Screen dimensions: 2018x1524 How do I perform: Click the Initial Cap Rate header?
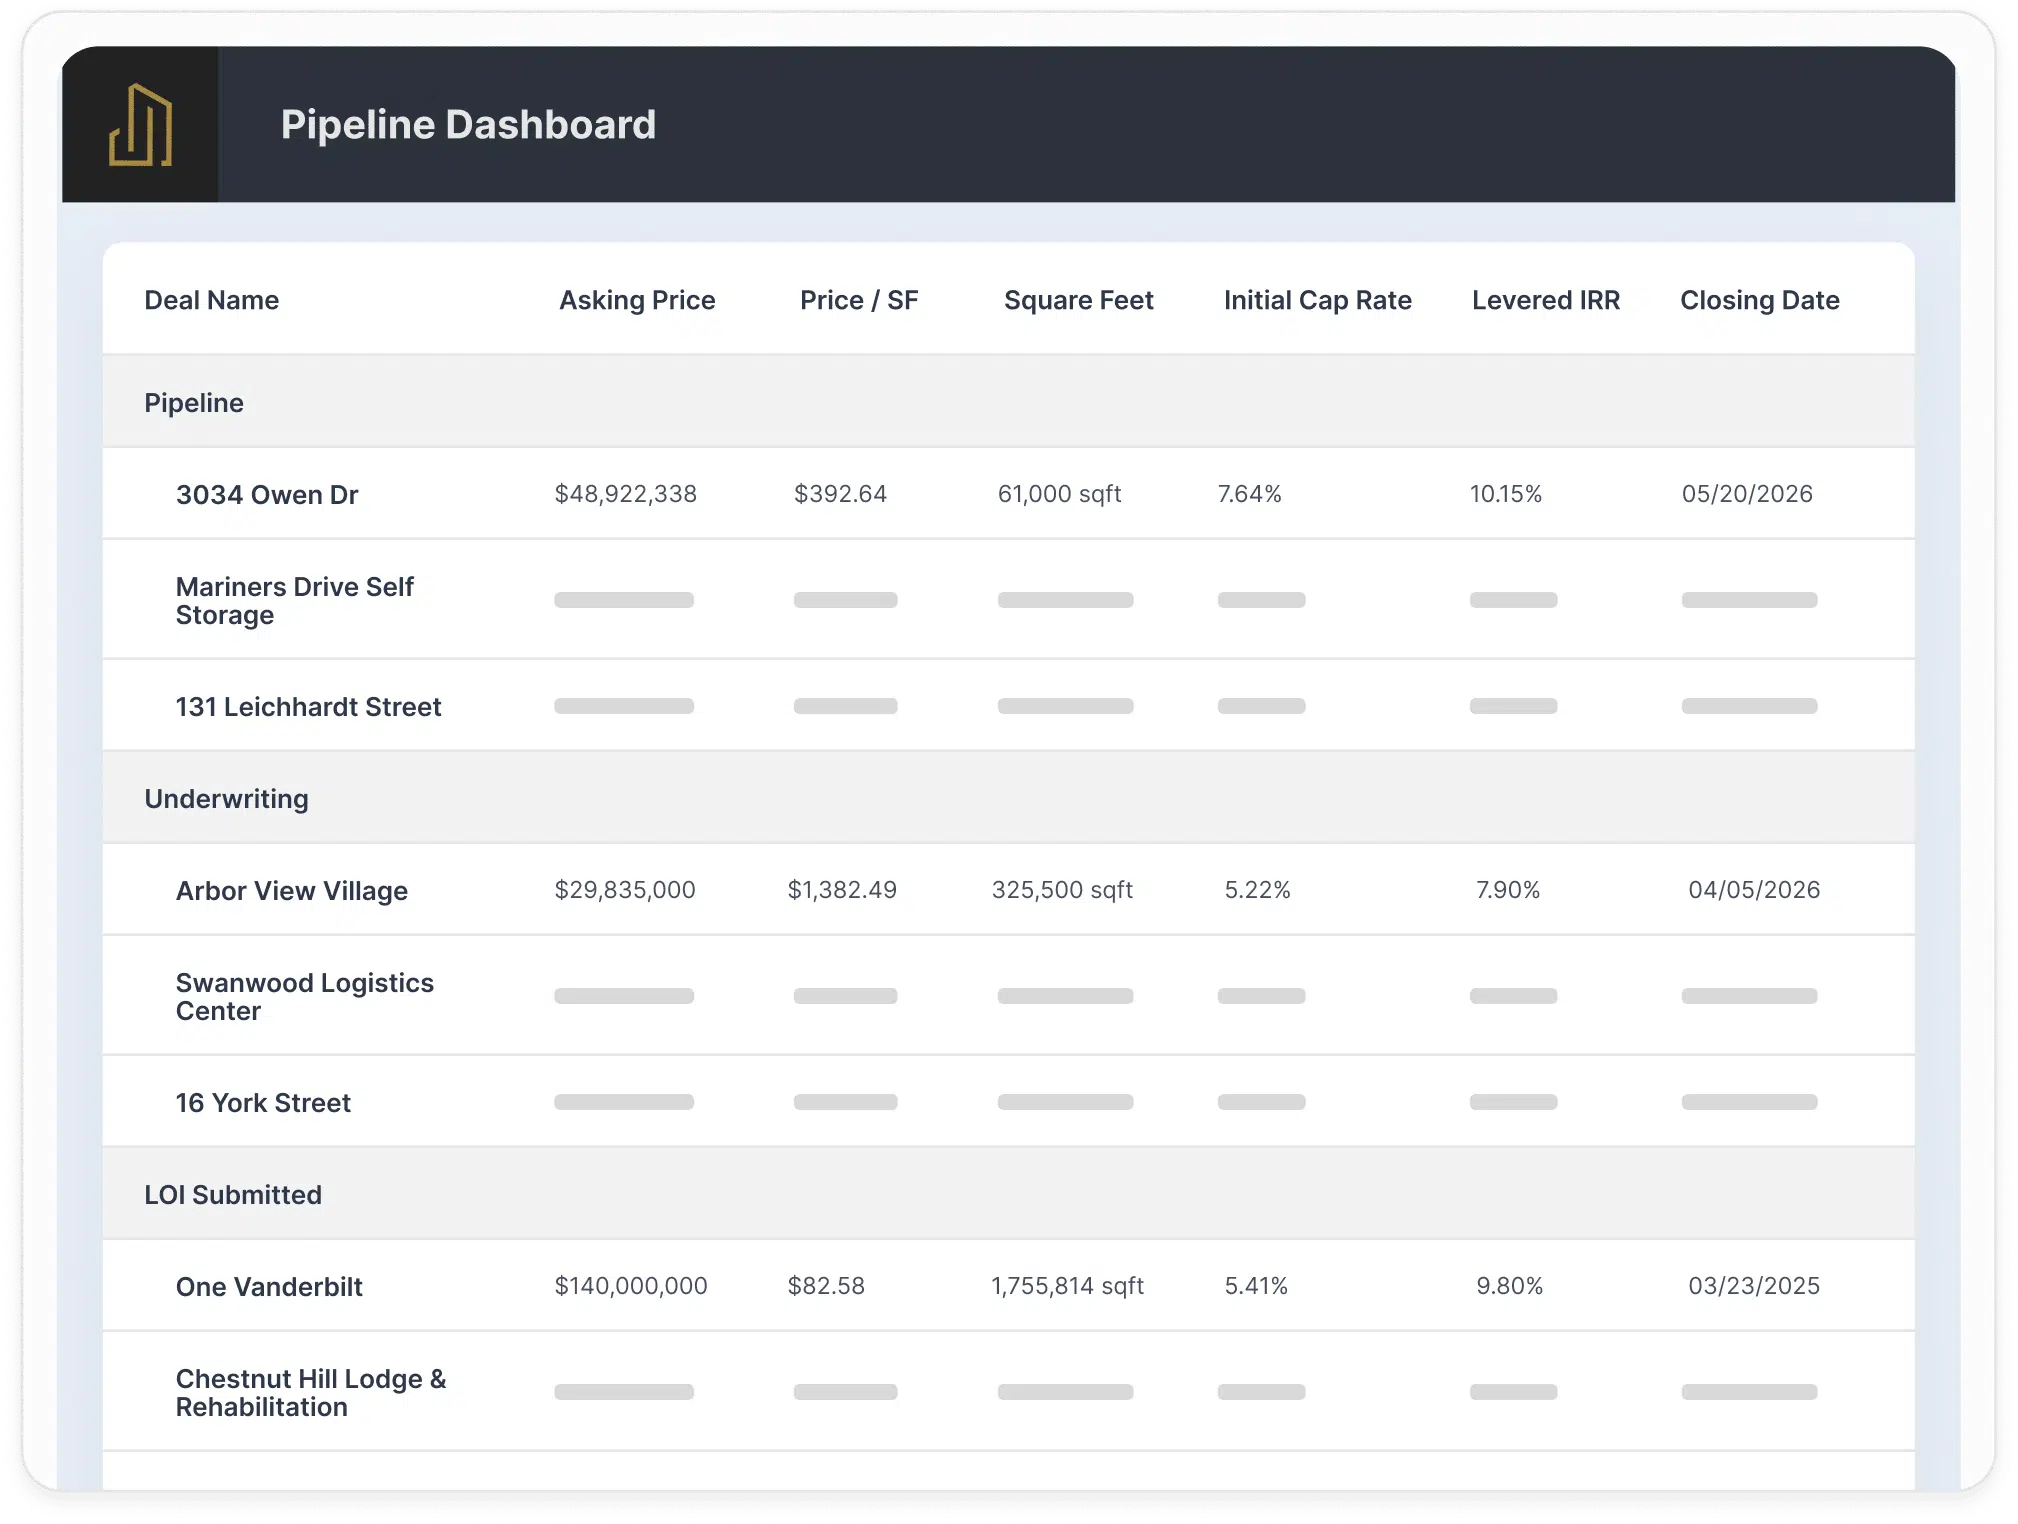(x=1318, y=299)
